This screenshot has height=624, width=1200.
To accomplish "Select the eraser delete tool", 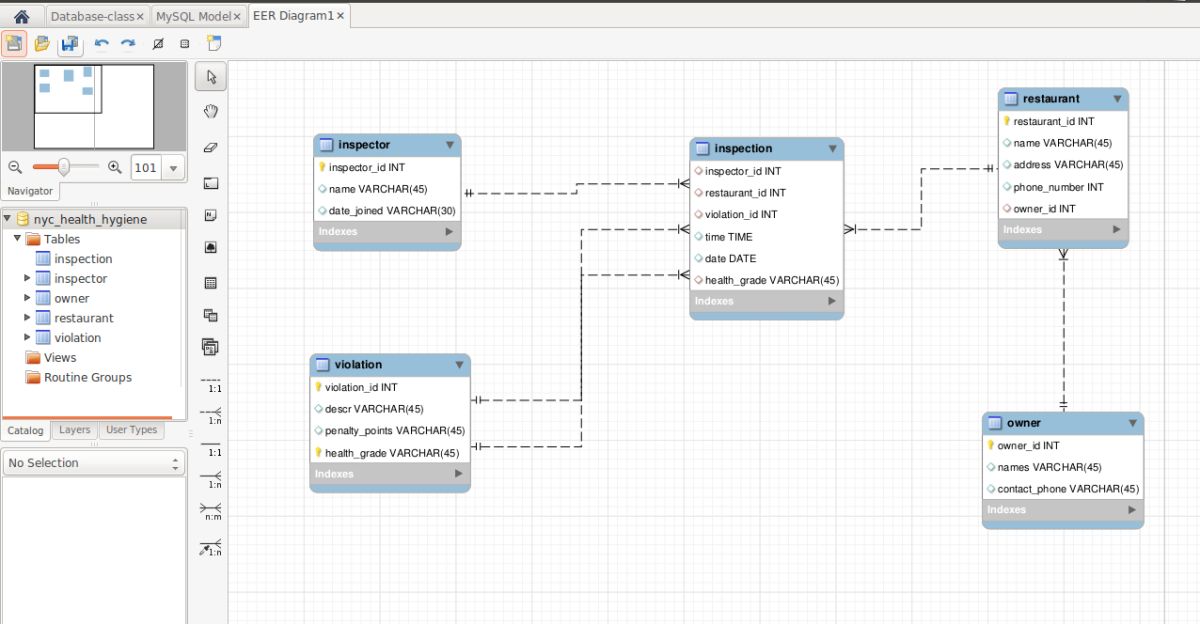I will pyautogui.click(x=210, y=146).
